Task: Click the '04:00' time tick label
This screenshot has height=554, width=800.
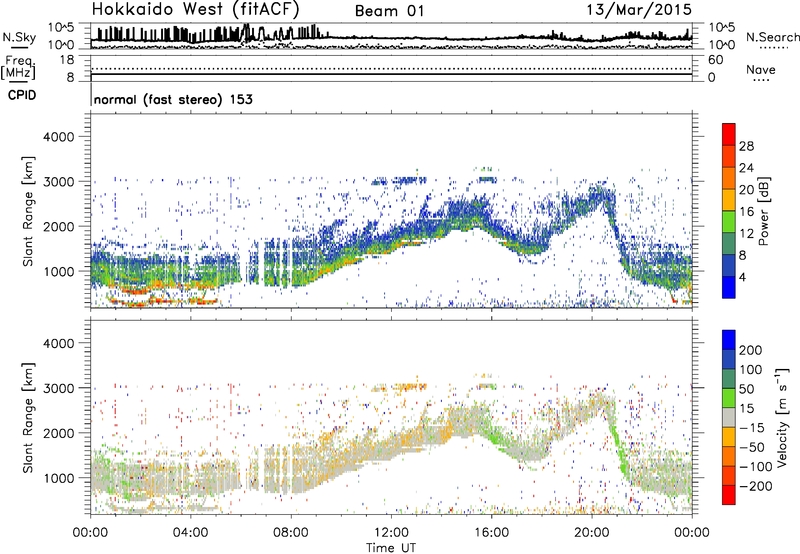Action: (x=190, y=533)
